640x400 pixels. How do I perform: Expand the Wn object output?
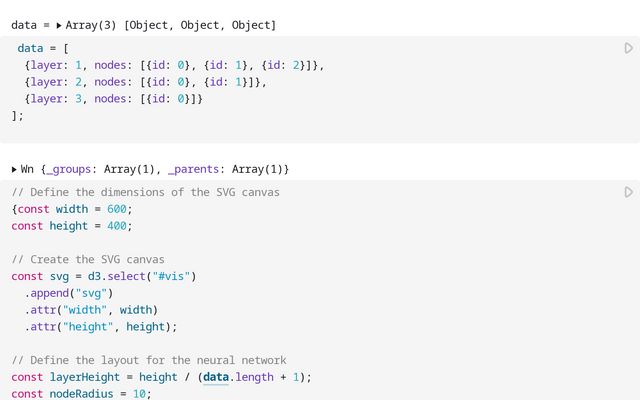click(14, 169)
